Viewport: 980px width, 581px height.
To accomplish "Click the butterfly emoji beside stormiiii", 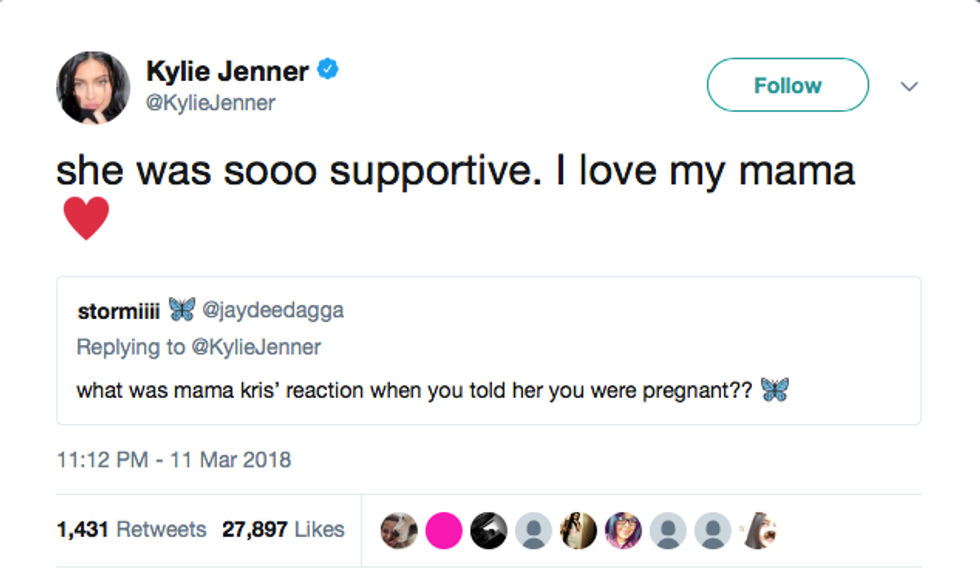I will [x=181, y=309].
